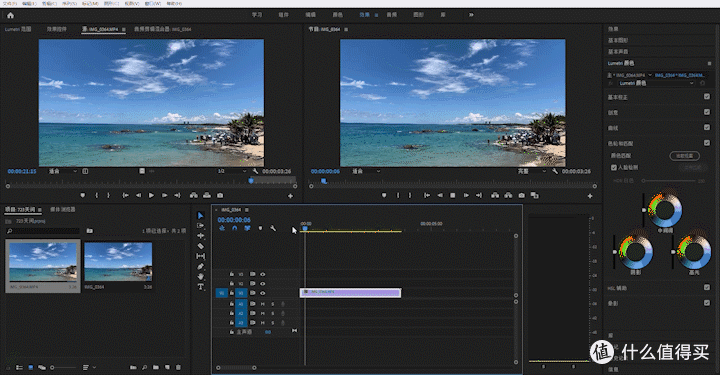Toggle the timeline Snap magnet icon
Image resolution: width=720 pixels, height=375 pixels.
[235, 228]
